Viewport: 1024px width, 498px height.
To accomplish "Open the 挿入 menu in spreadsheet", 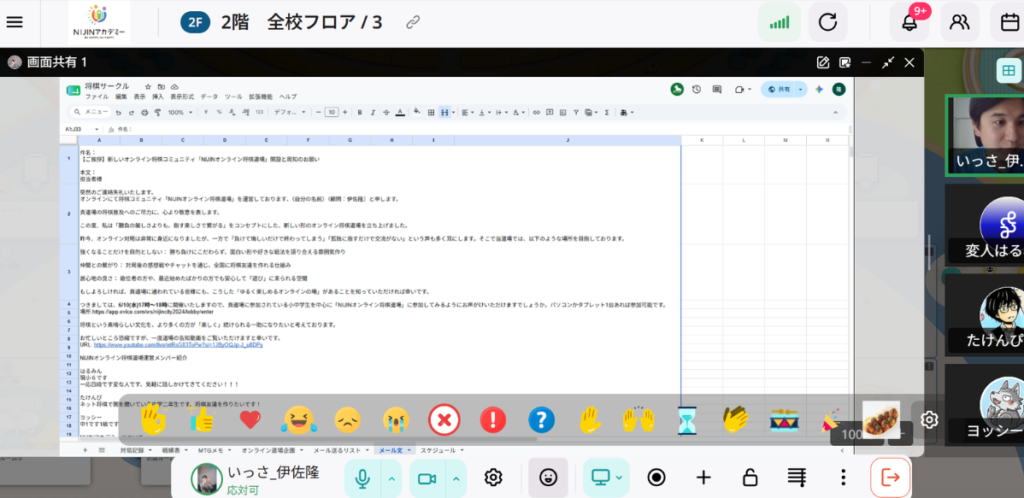I will (x=158, y=97).
